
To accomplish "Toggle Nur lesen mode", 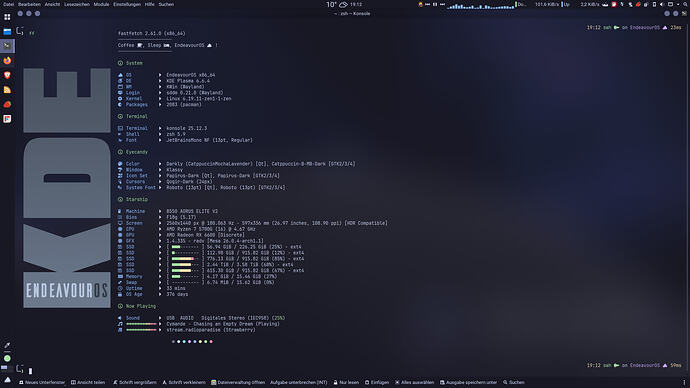I will point(346,382).
